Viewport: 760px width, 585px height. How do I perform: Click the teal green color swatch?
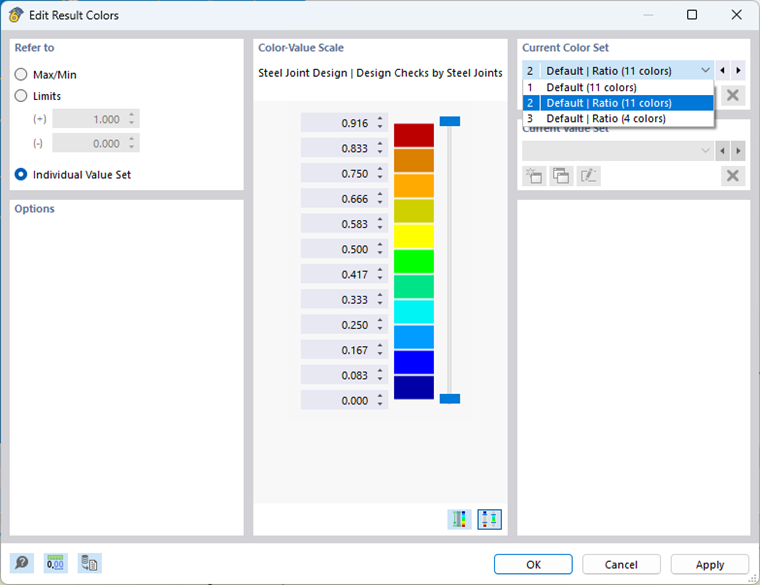tap(413, 287)
